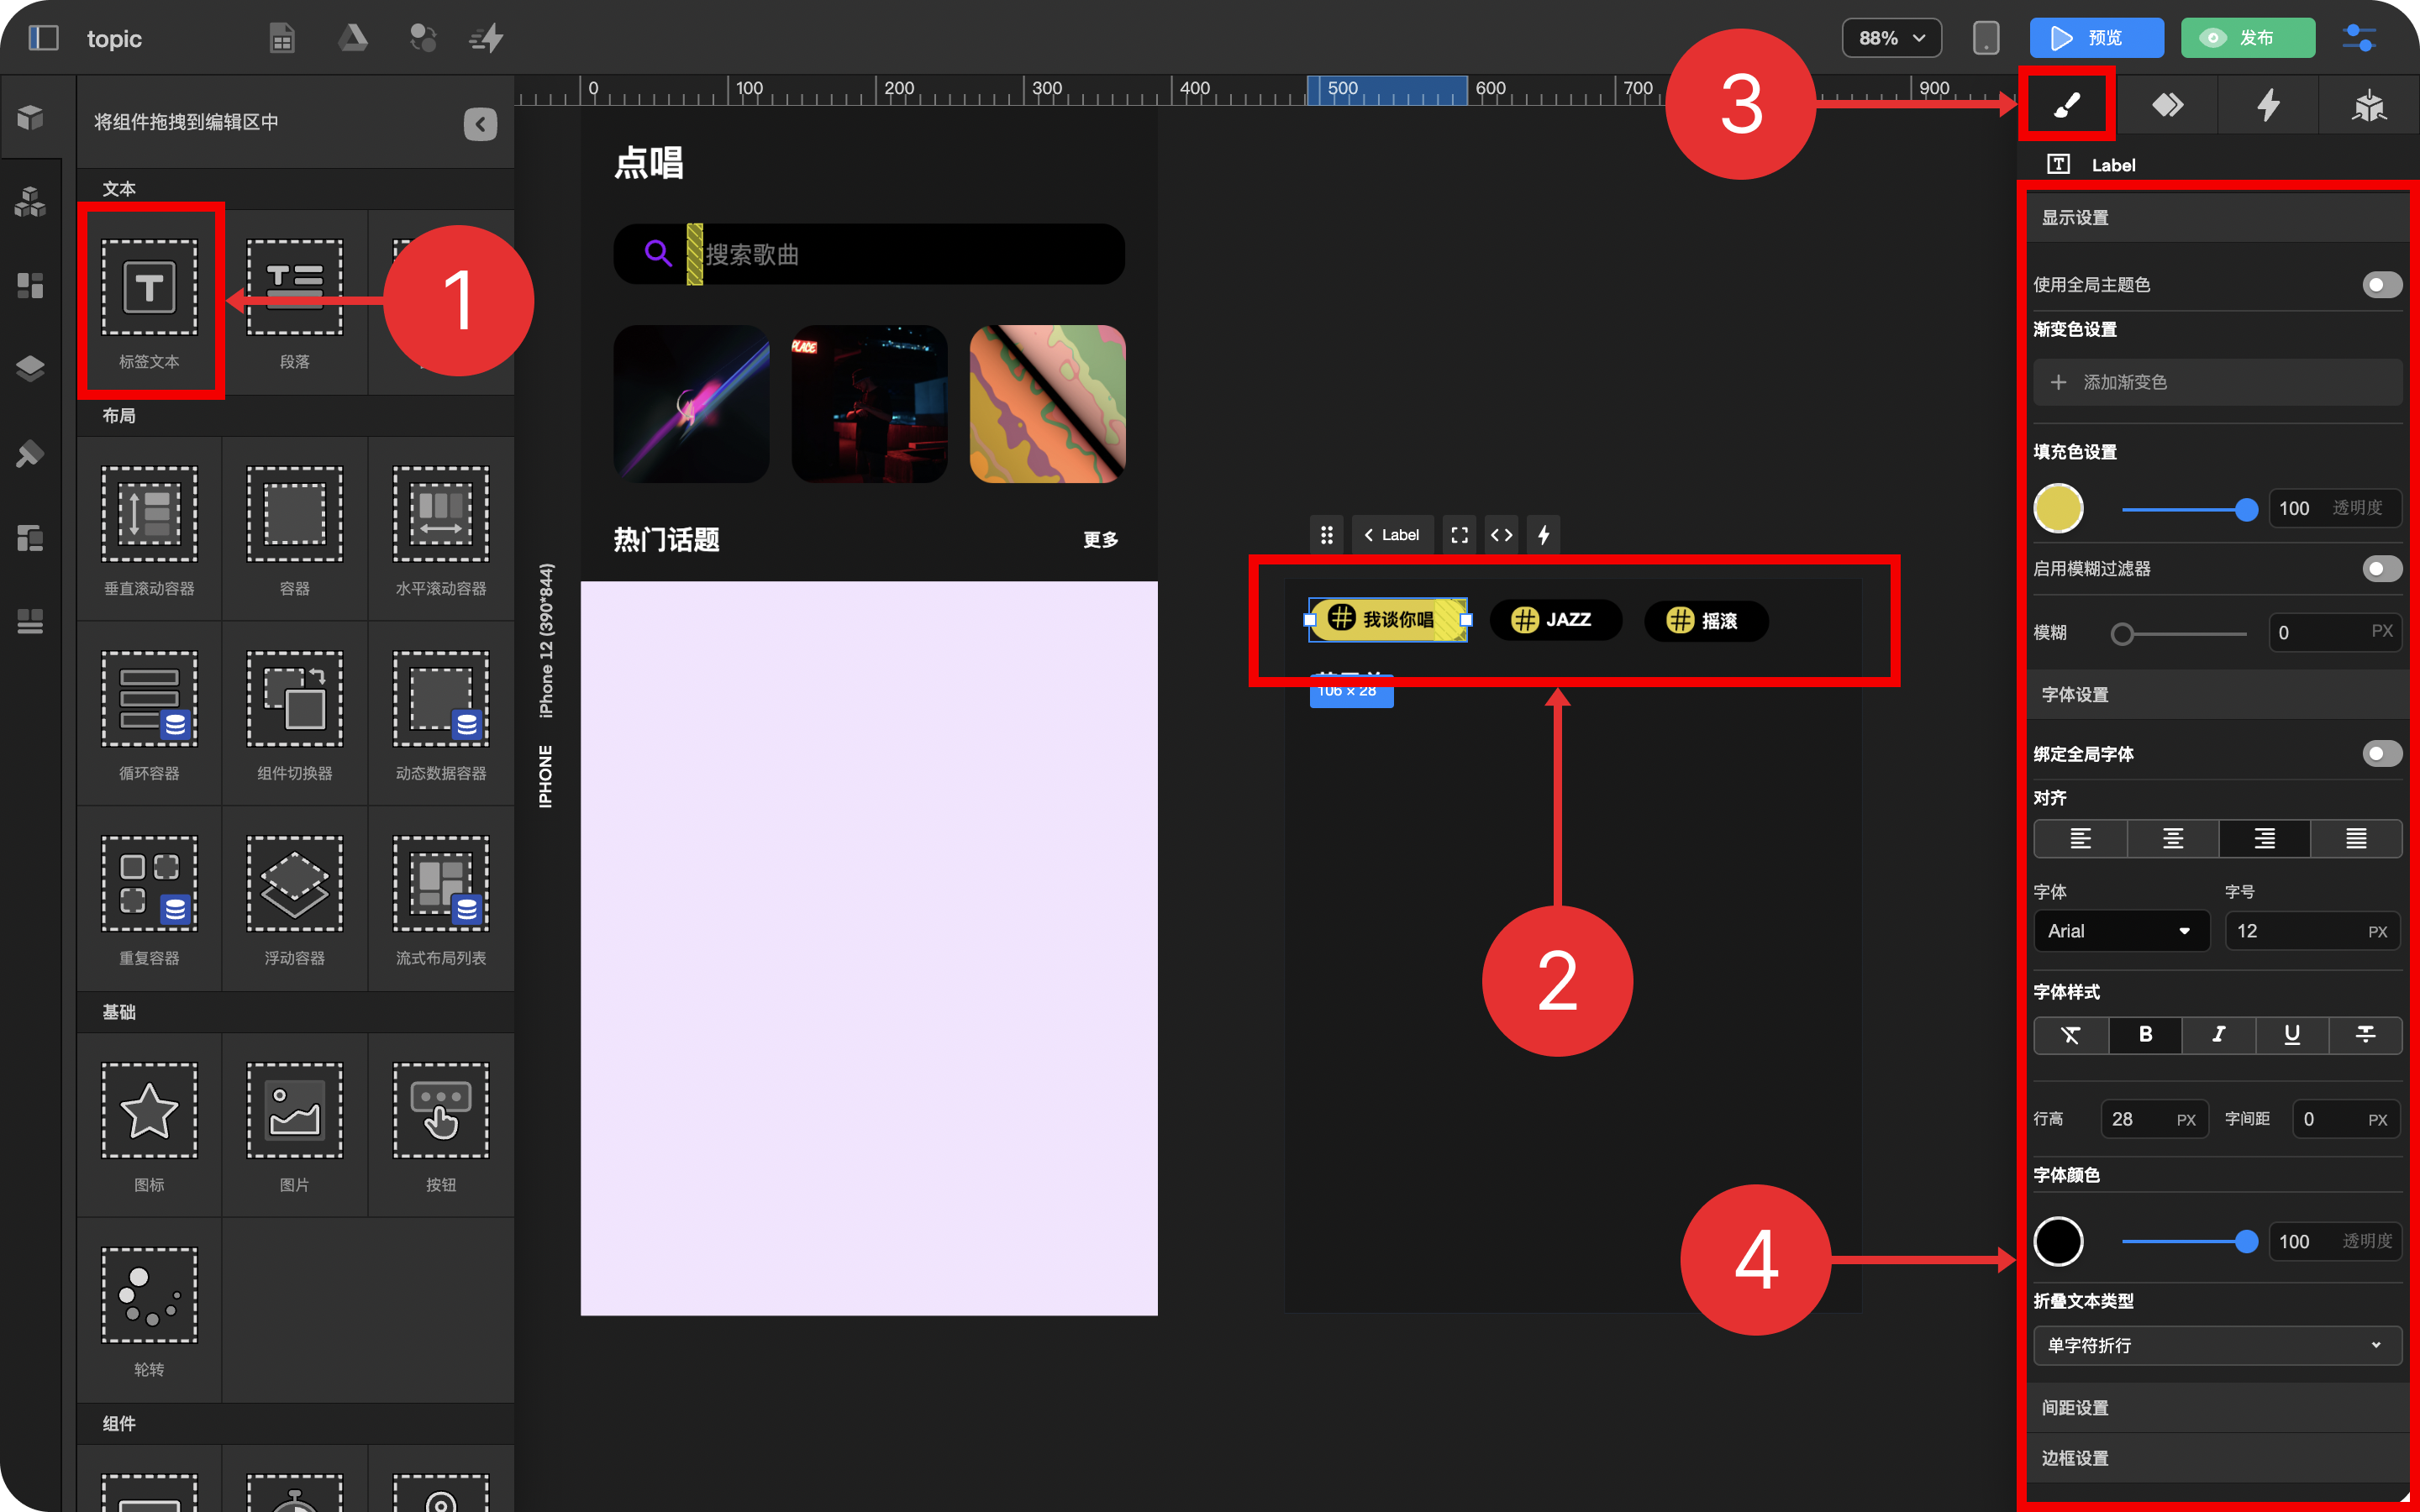Open code brackets icon on Label toolbar
Image resolution: width=2420 pixels, height=1512 pixels.
(1501, 535)
